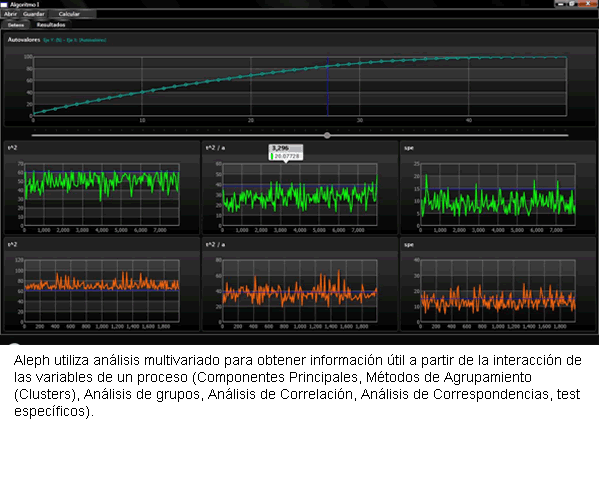This screenshot has width=600, height=495.
Task: Click the slider handle below Autovalores chart
Action: [x=327, y=135]
